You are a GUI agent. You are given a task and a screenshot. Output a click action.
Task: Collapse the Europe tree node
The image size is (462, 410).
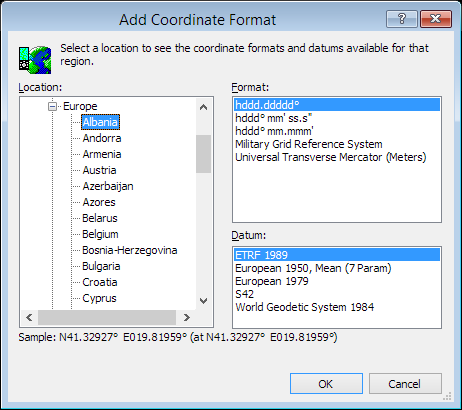[52, 107]
